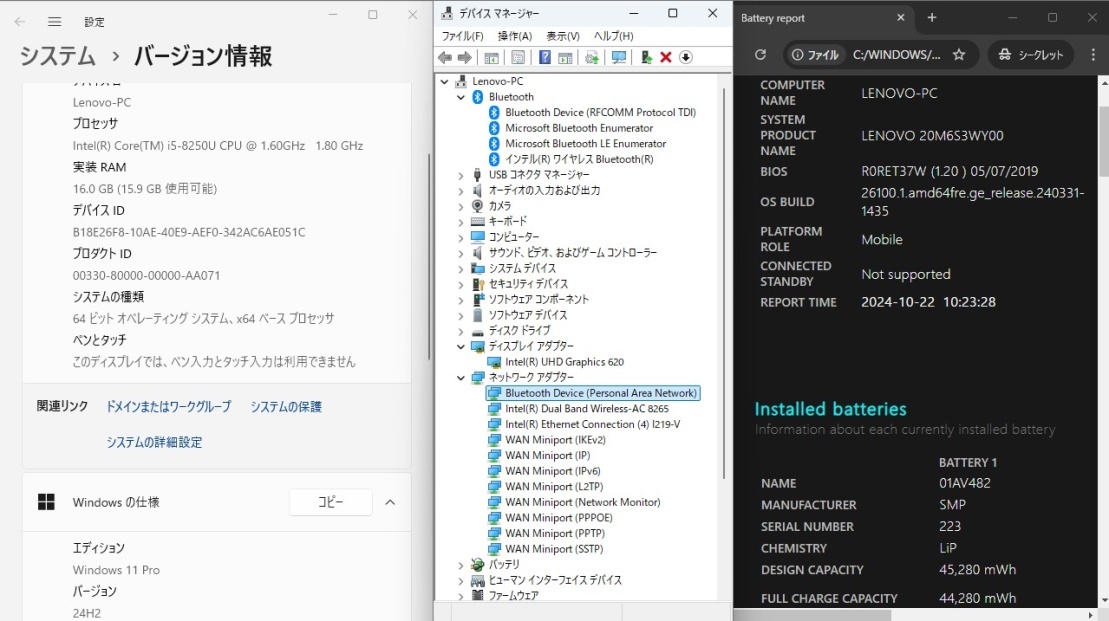Open the ヘルプ(H) menu
This screenshot has width=1109, height=621.
point(613,36)
